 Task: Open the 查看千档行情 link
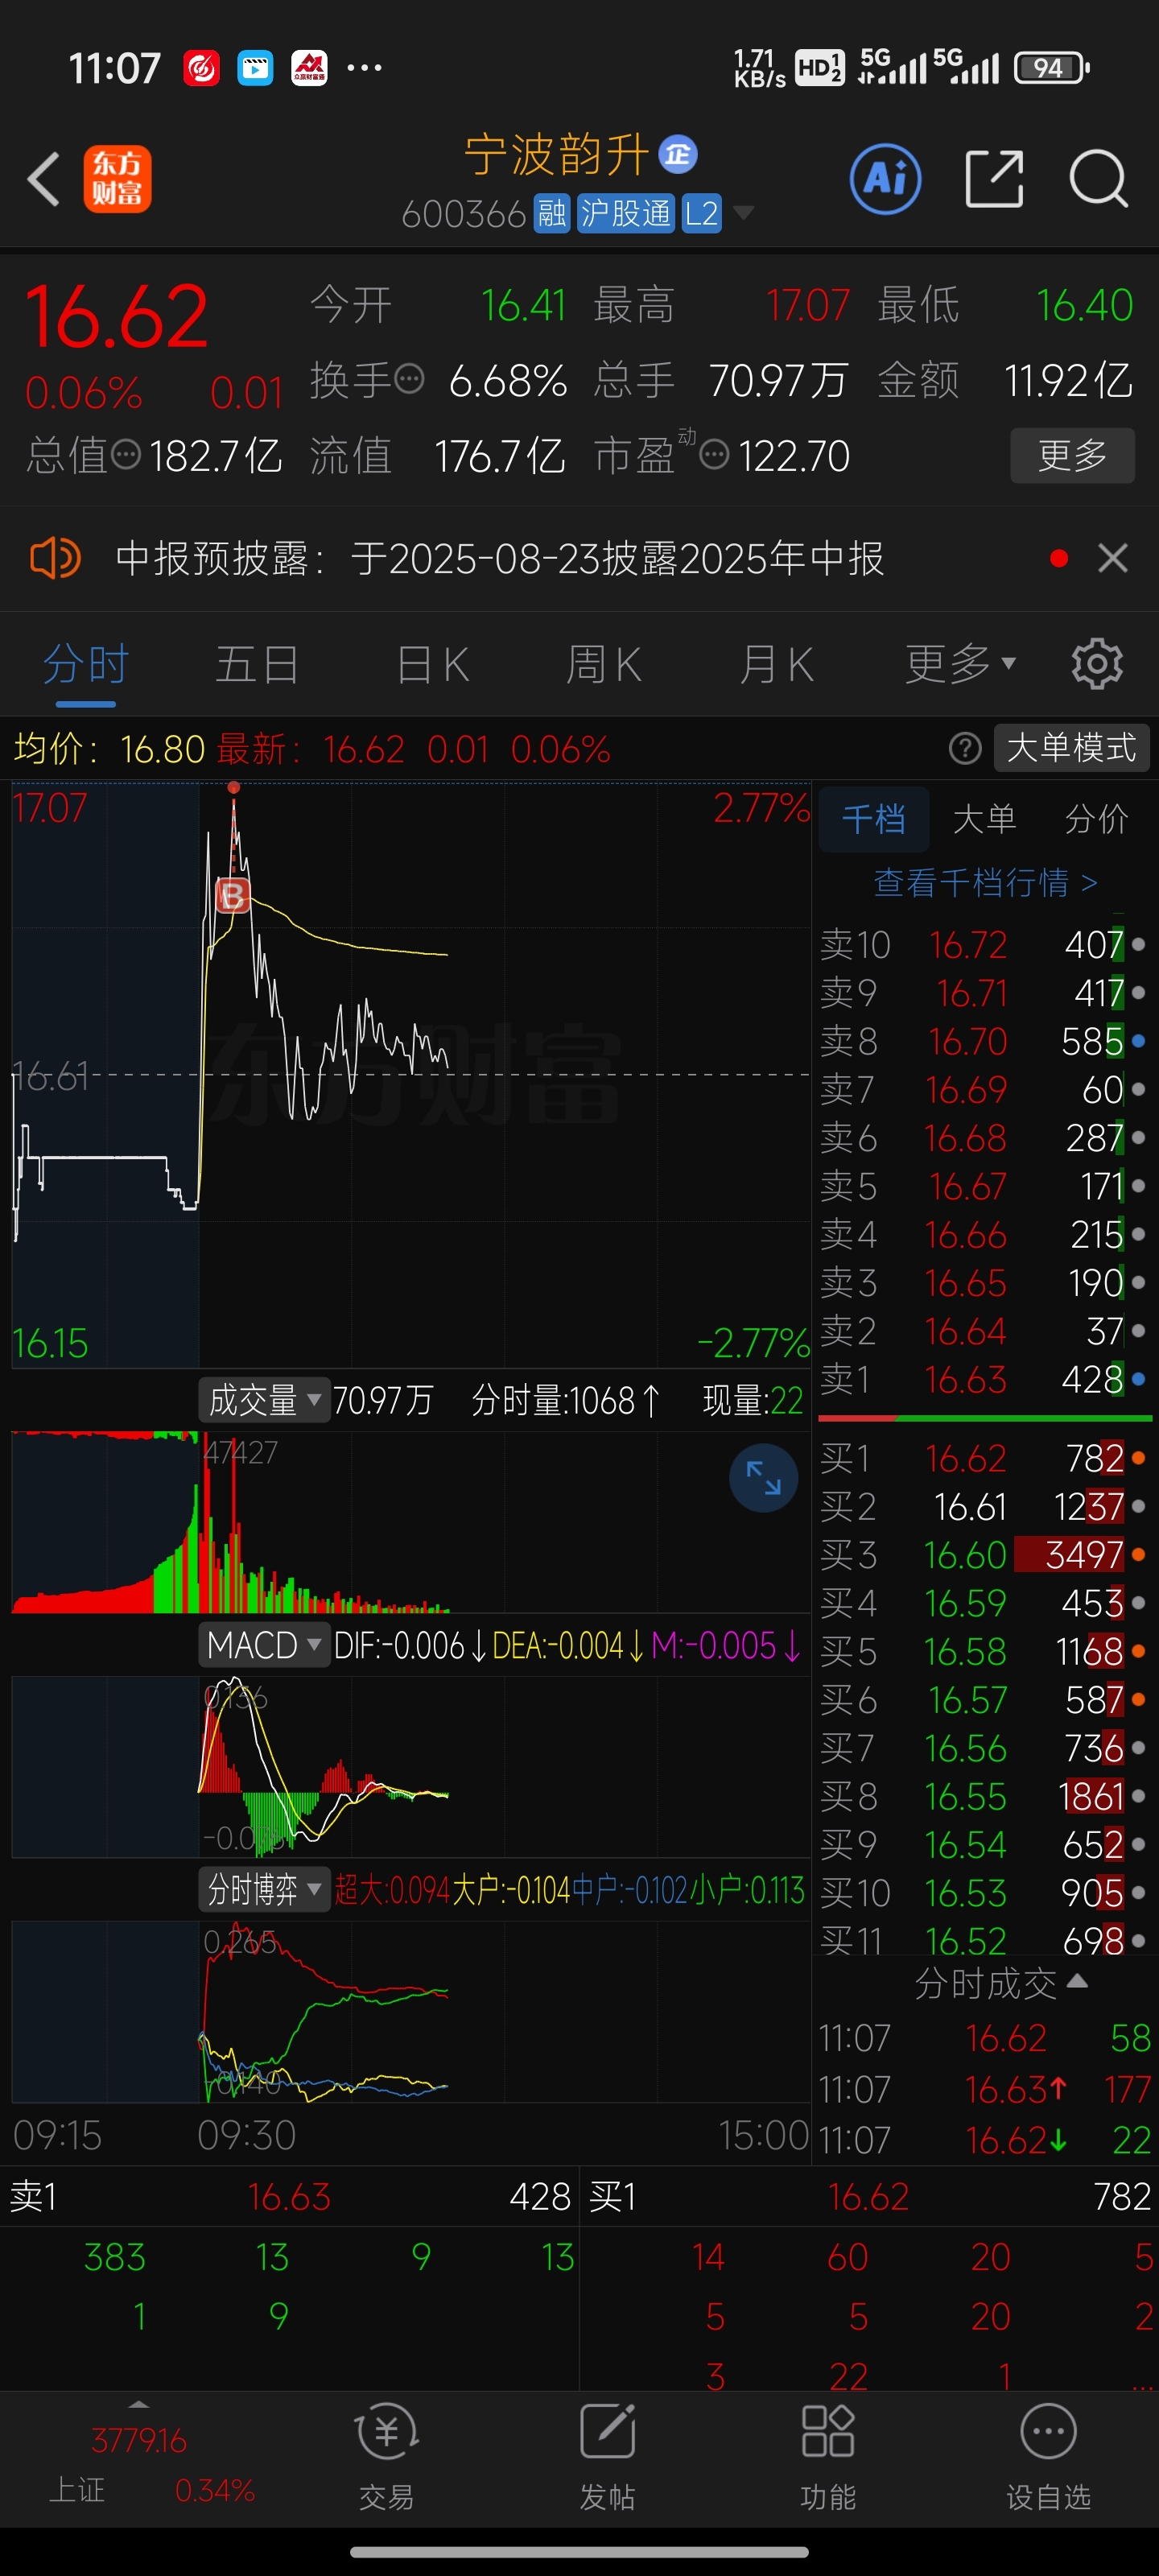986,883
